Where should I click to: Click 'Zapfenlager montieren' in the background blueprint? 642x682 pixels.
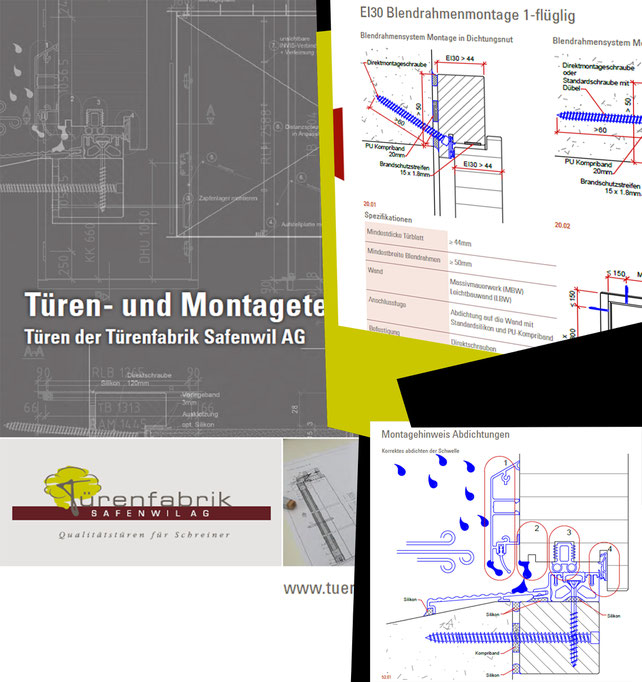(x=228, y=198)
